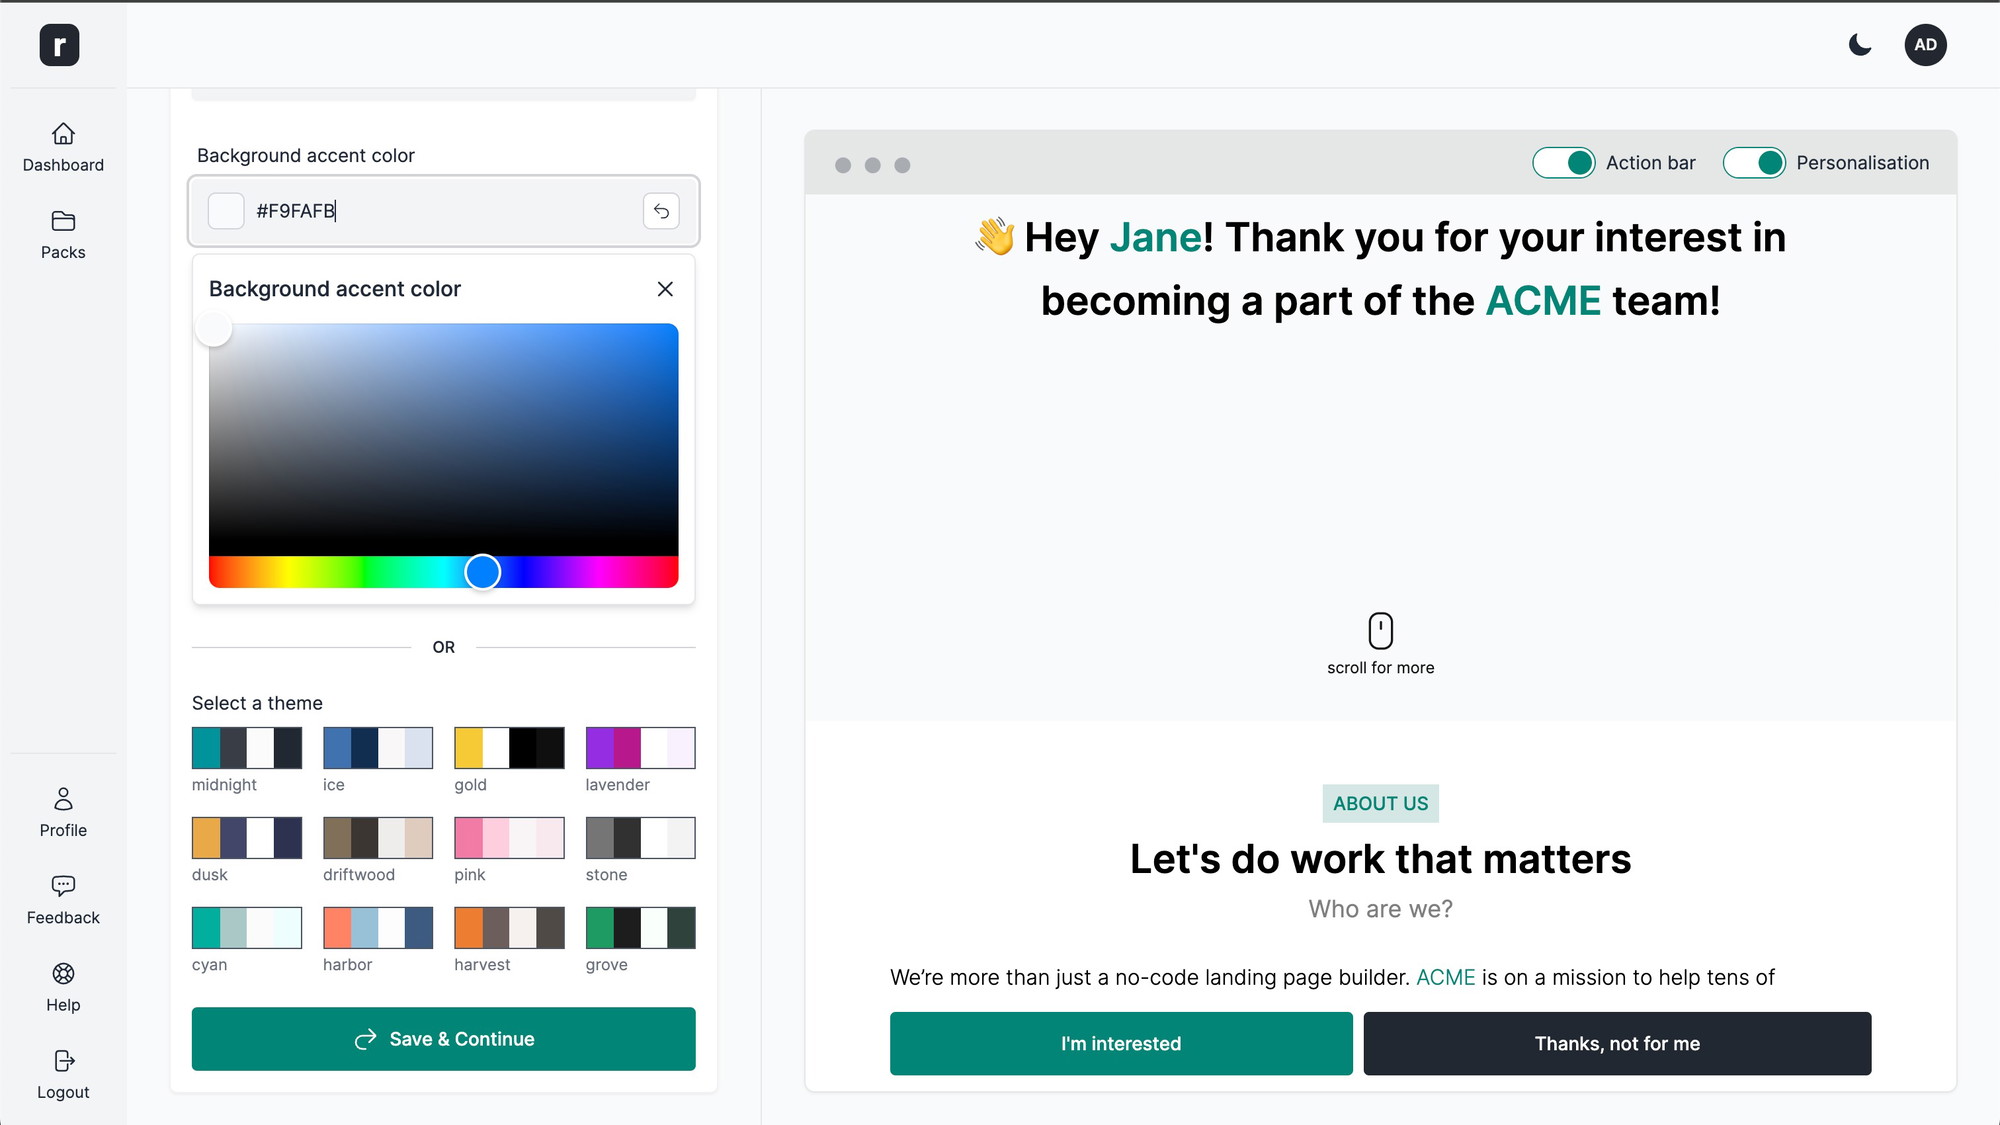Open the Help lifebuoy icon
The width and height of the screenshot is (2000, 1125).
[x=63, y=974]
